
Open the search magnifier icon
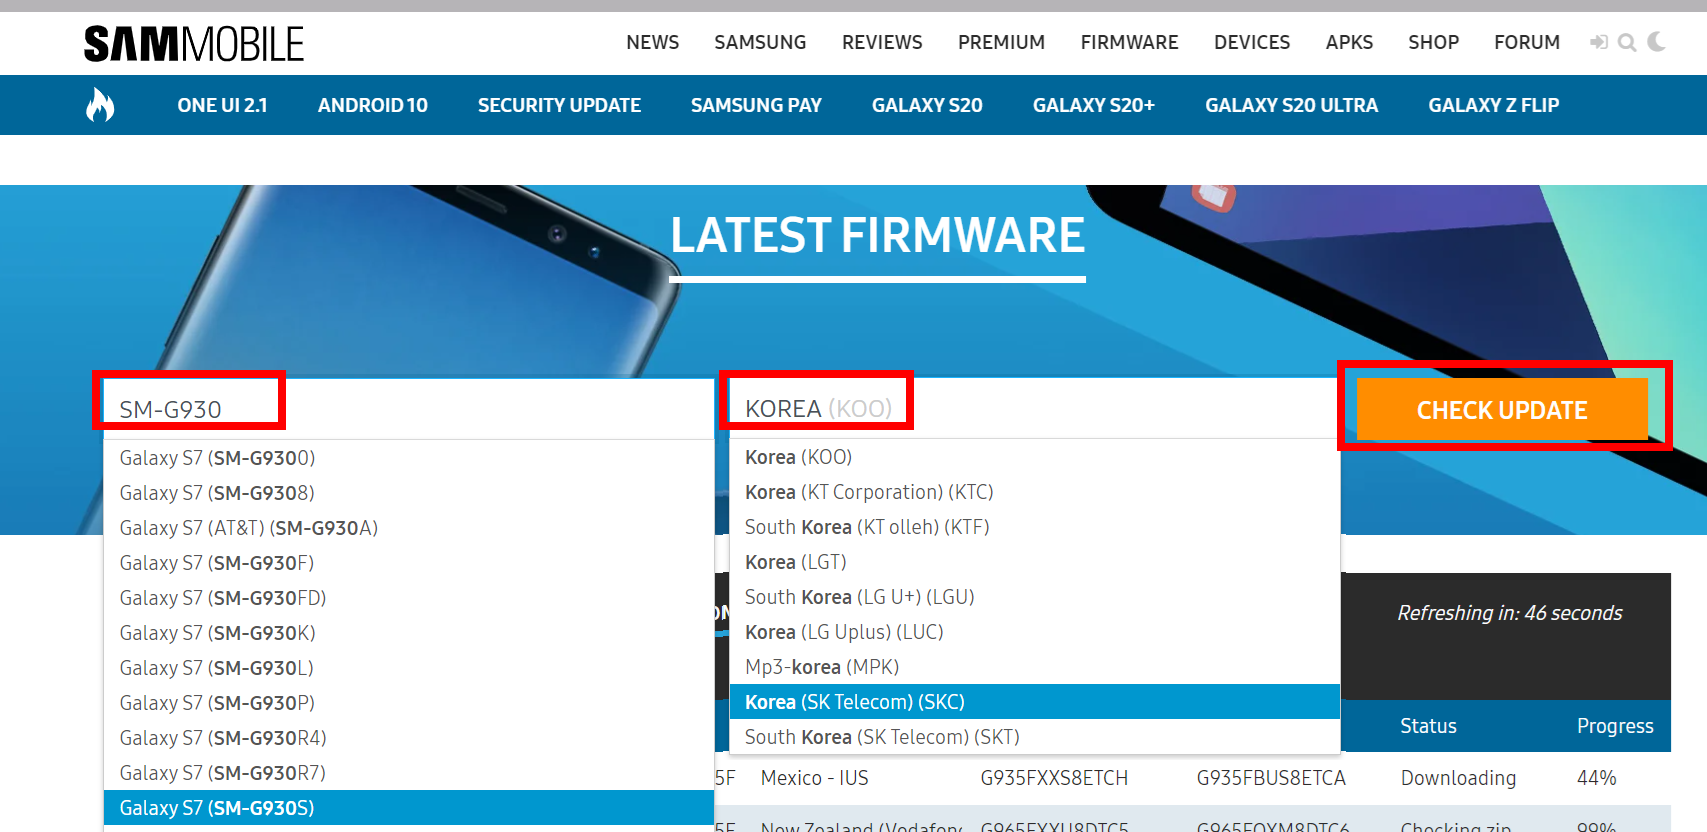tap(1627, 42)
